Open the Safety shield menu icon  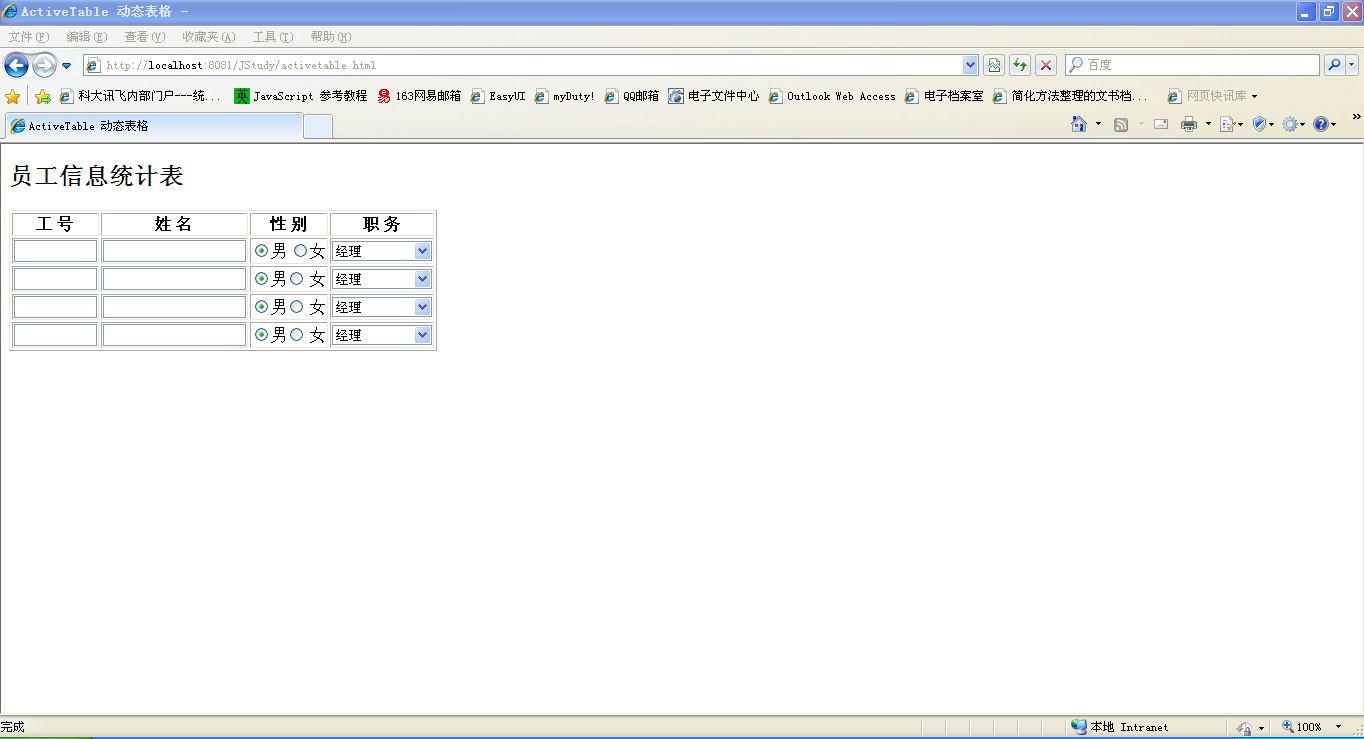[1263, 124]
